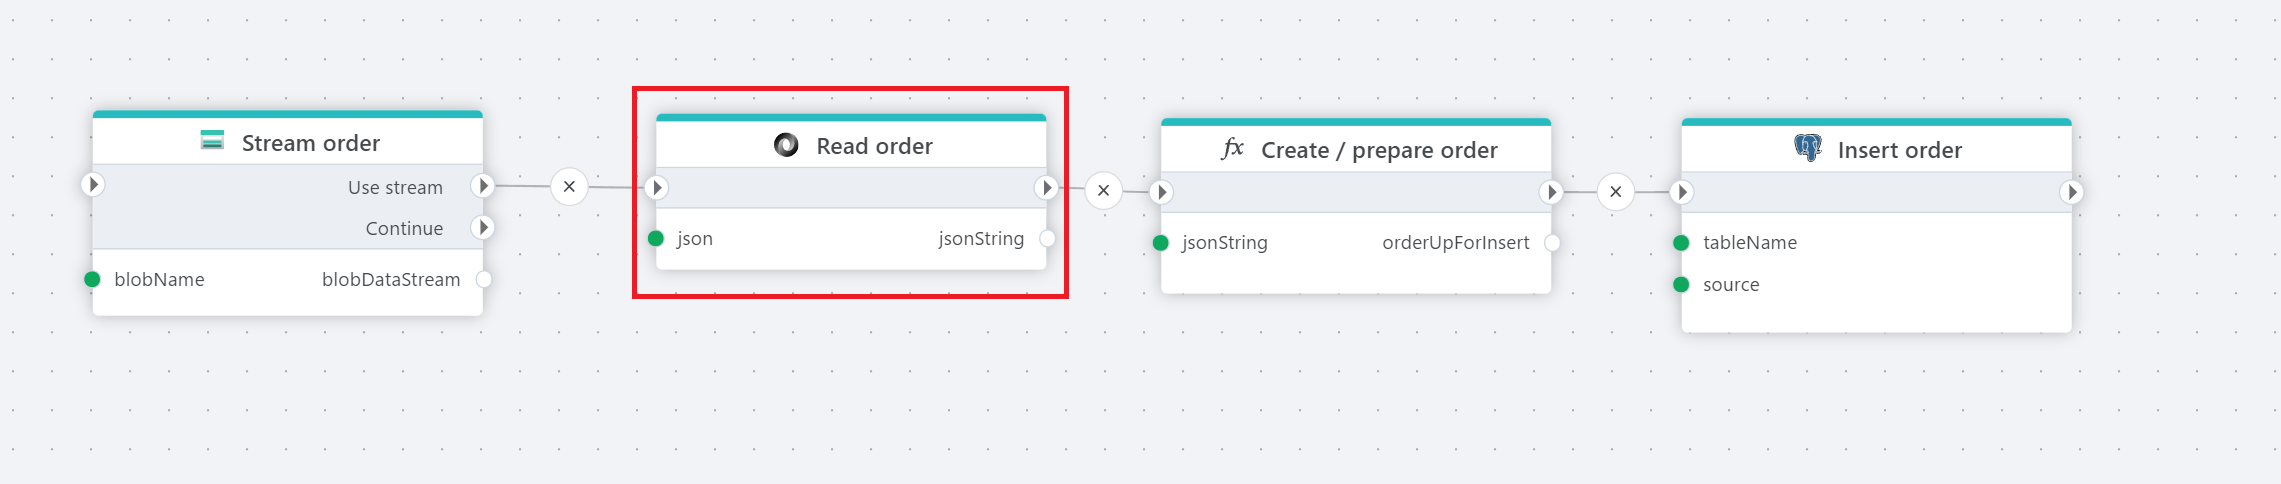
Task: Click Insert order's right output arrow
Action: click(2071, 192)
